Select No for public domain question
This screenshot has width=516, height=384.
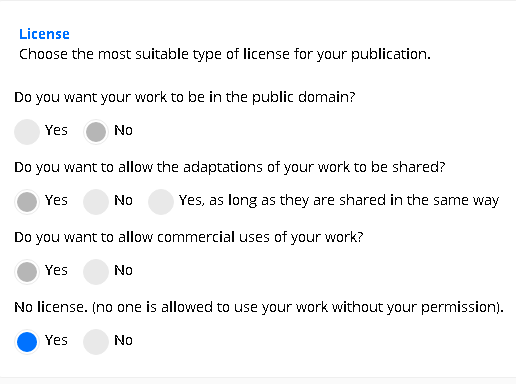[96, 132]
